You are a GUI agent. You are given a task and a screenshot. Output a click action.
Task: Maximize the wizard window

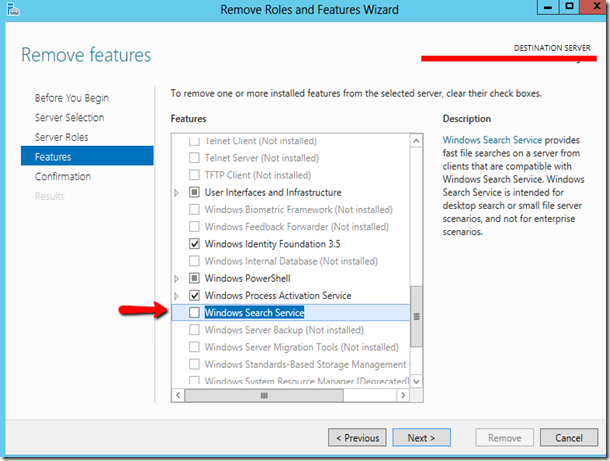pyautogui.click(x=569, y=7)
